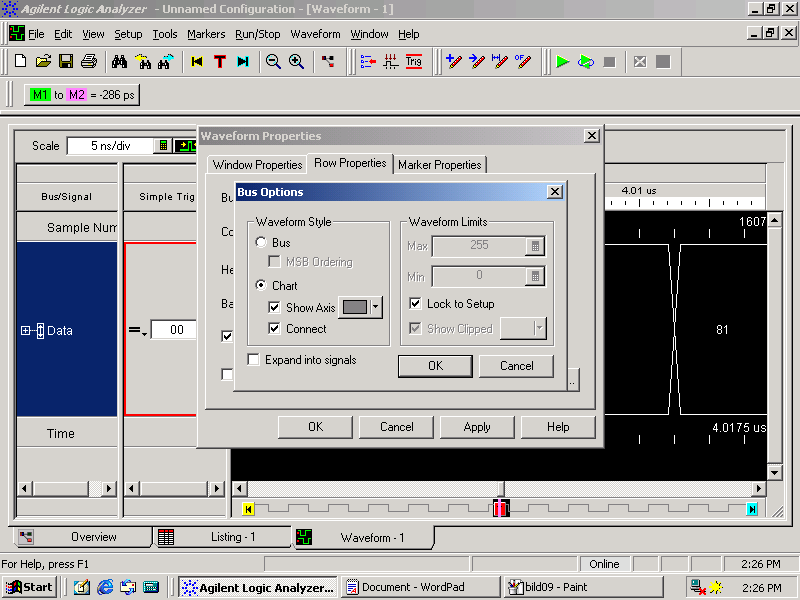Click the scale calculator icon
This screenshot has height=600, width=800.
[x=163, y=145]
